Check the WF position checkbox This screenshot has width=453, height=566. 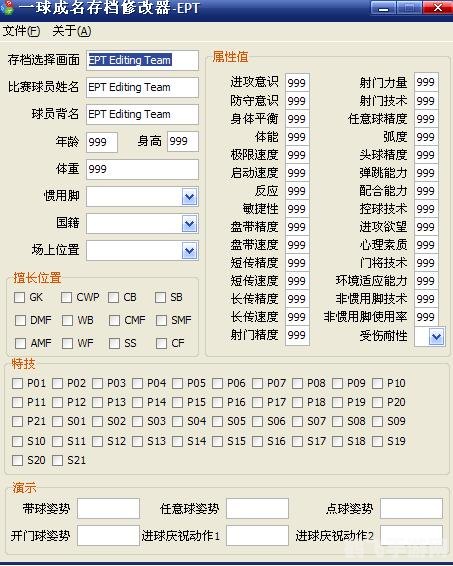[67, 343]
